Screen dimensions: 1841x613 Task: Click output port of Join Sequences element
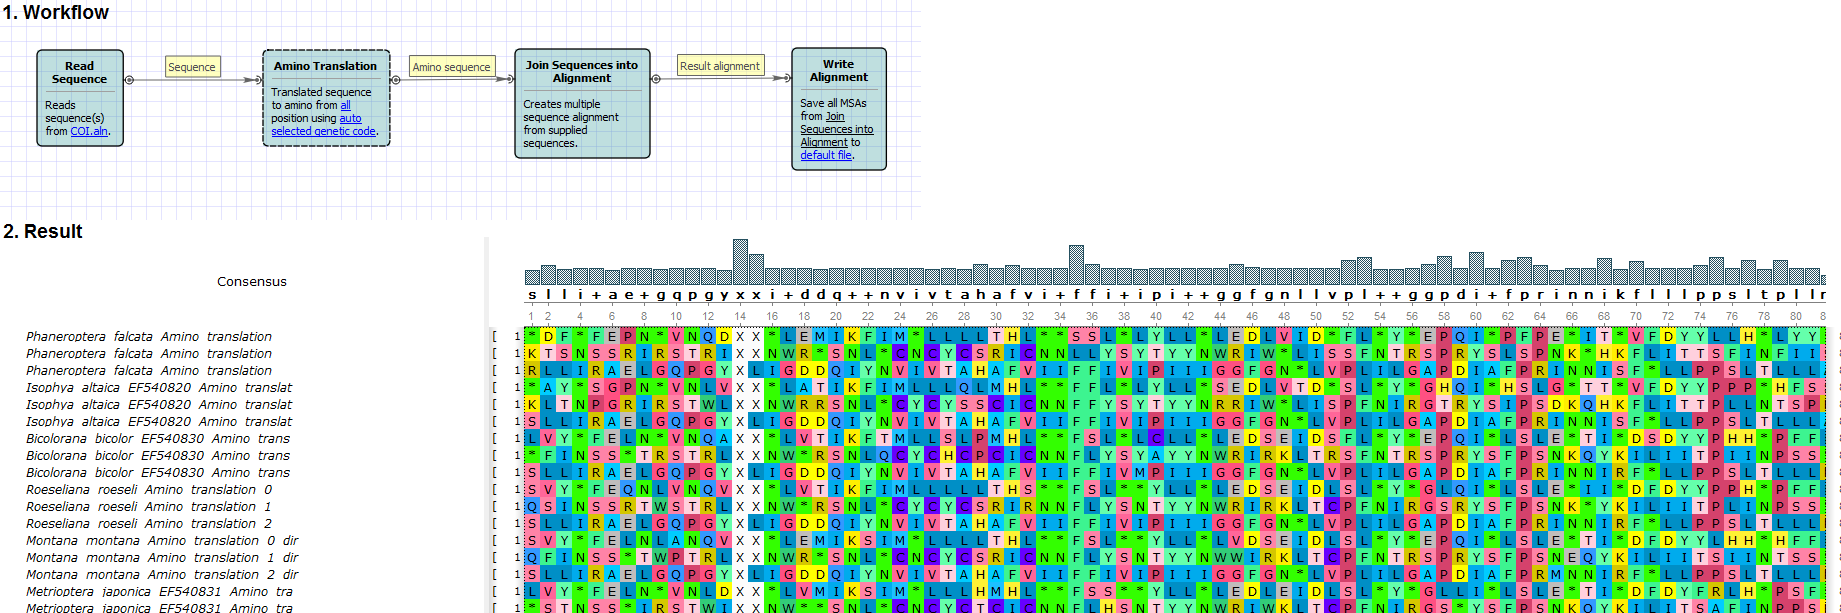tap(656, 79)
